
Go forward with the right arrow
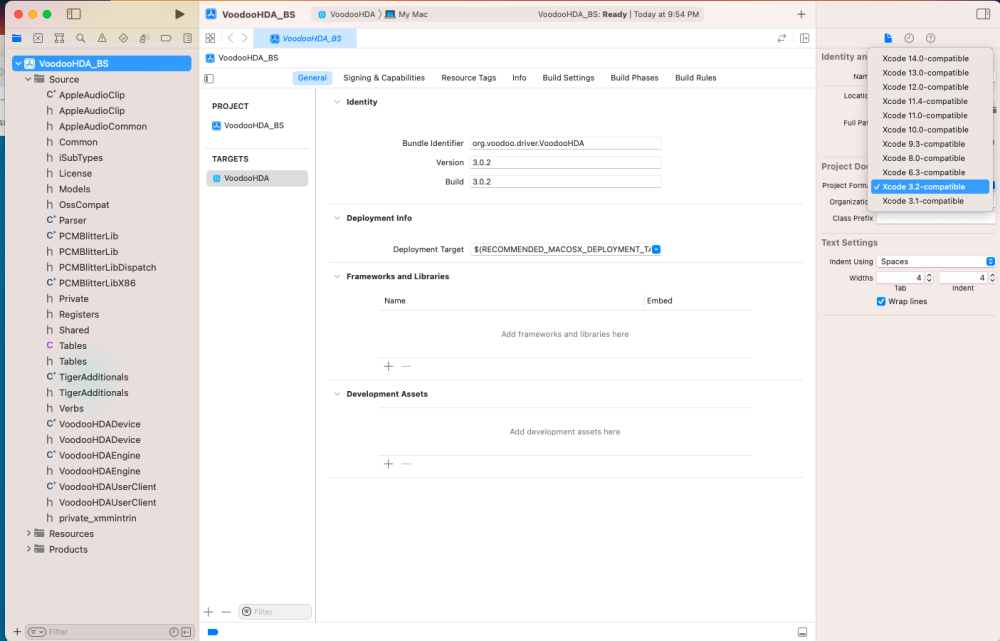coord(244,38)
